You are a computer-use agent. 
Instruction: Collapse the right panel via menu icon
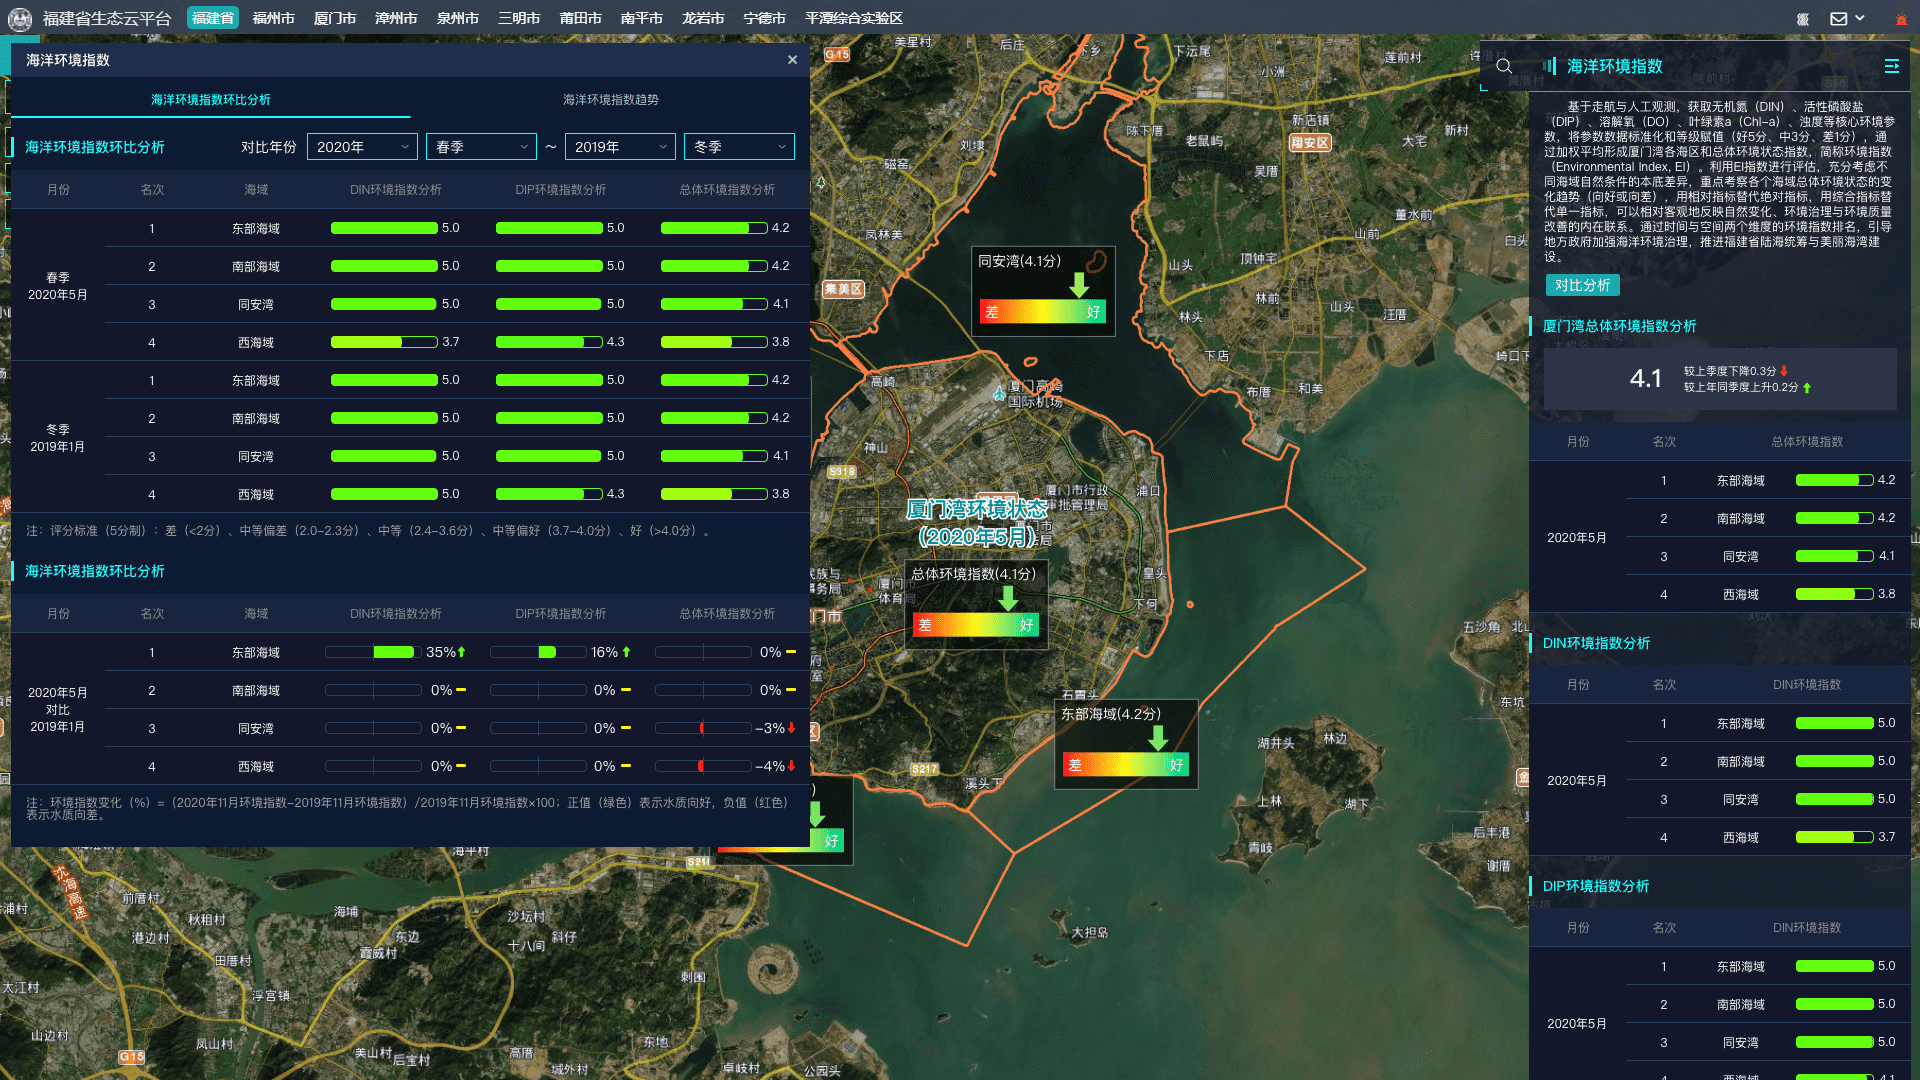(1891, 66)
